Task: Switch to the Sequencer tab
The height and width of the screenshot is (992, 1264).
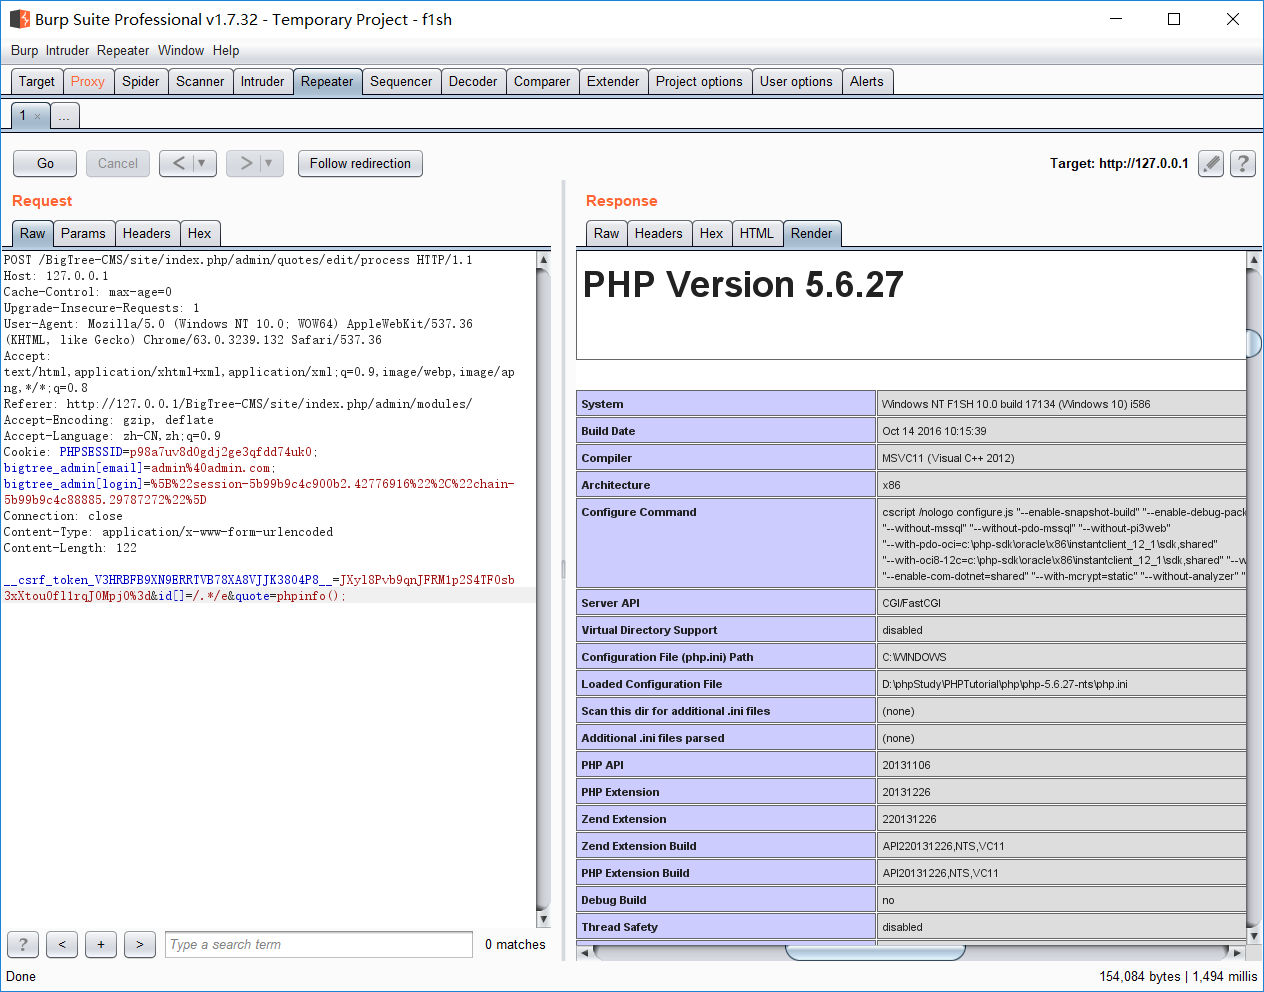Action: [x=401, y=82]
